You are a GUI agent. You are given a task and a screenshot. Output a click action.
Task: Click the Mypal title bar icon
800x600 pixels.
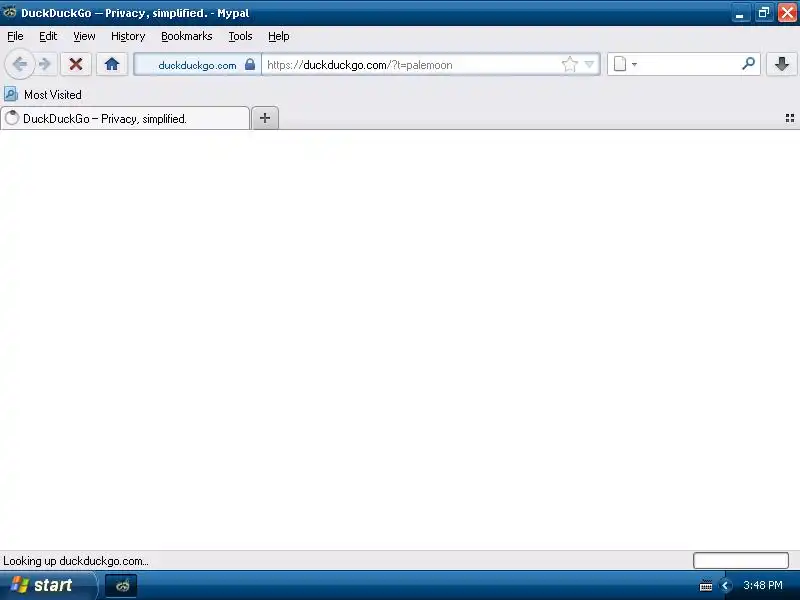pos(10,12)
